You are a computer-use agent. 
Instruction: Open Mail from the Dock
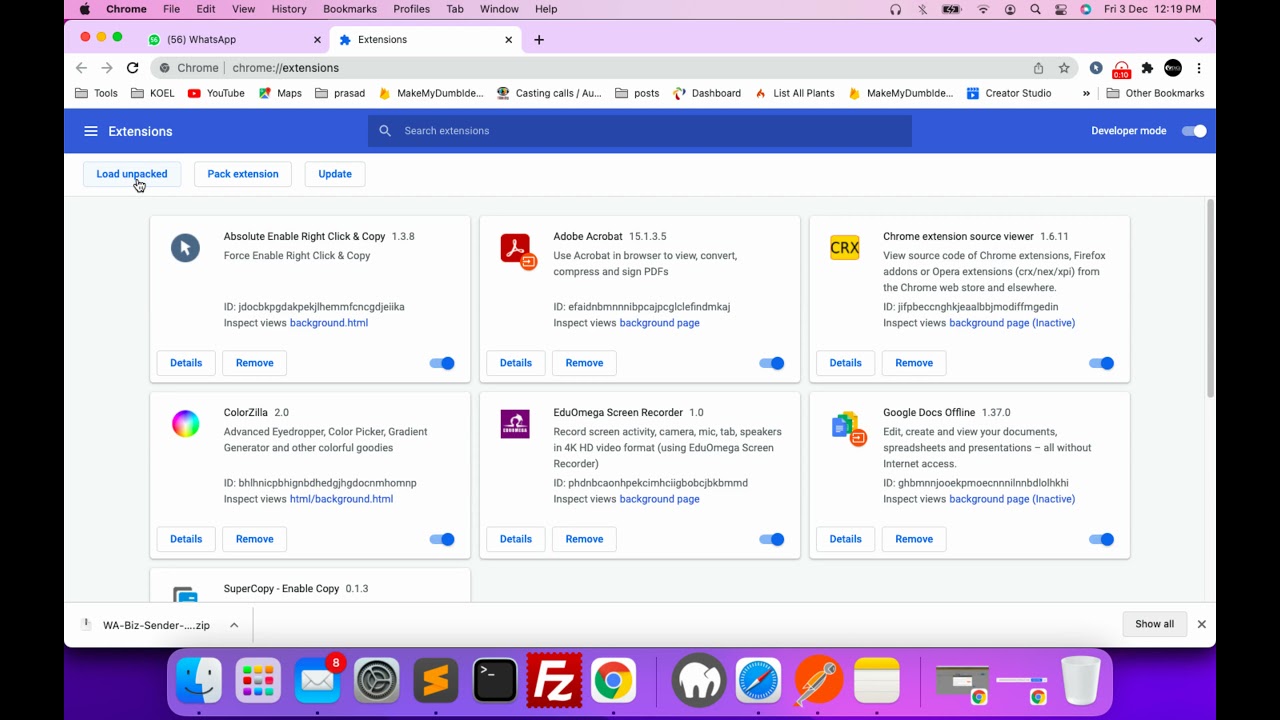click(318, 682)
